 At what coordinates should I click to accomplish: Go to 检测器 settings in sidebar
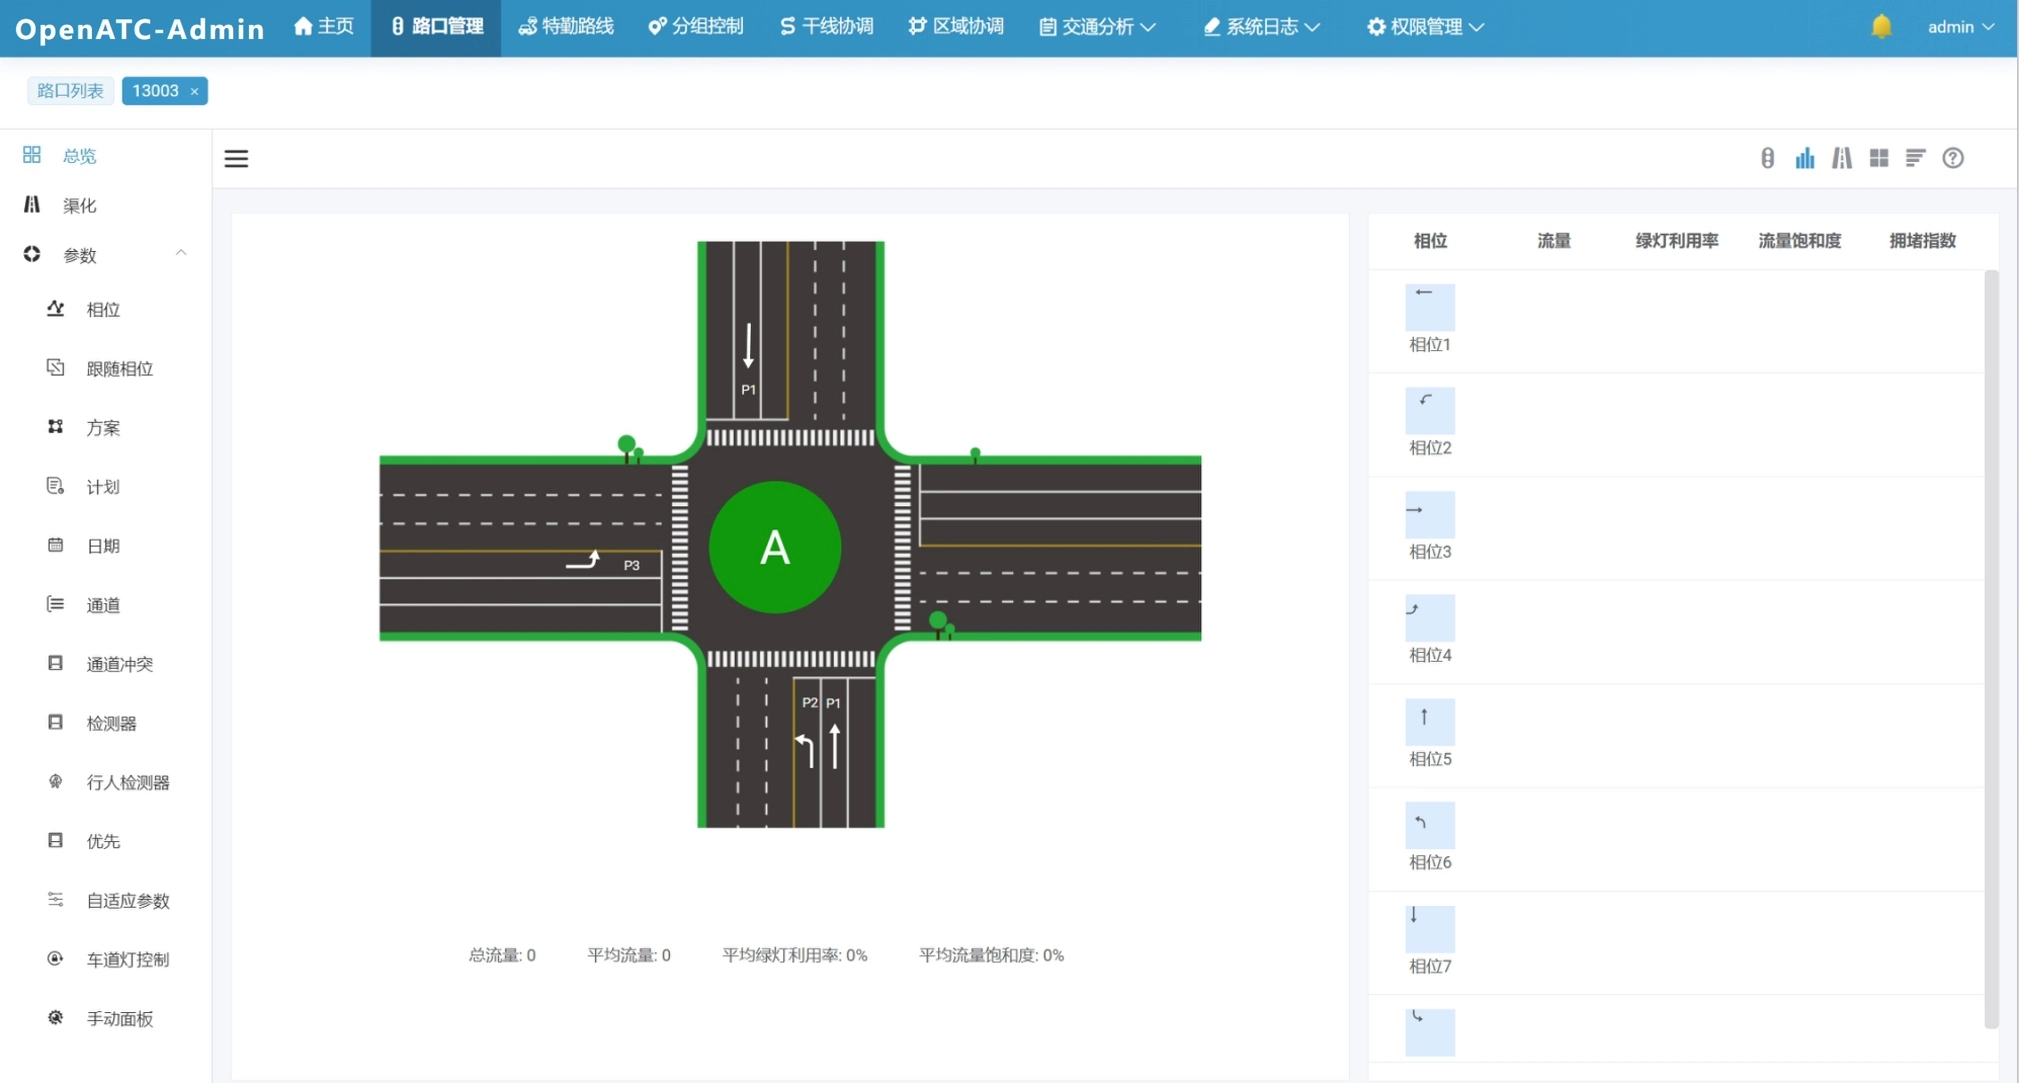click(x=111, y=723)
